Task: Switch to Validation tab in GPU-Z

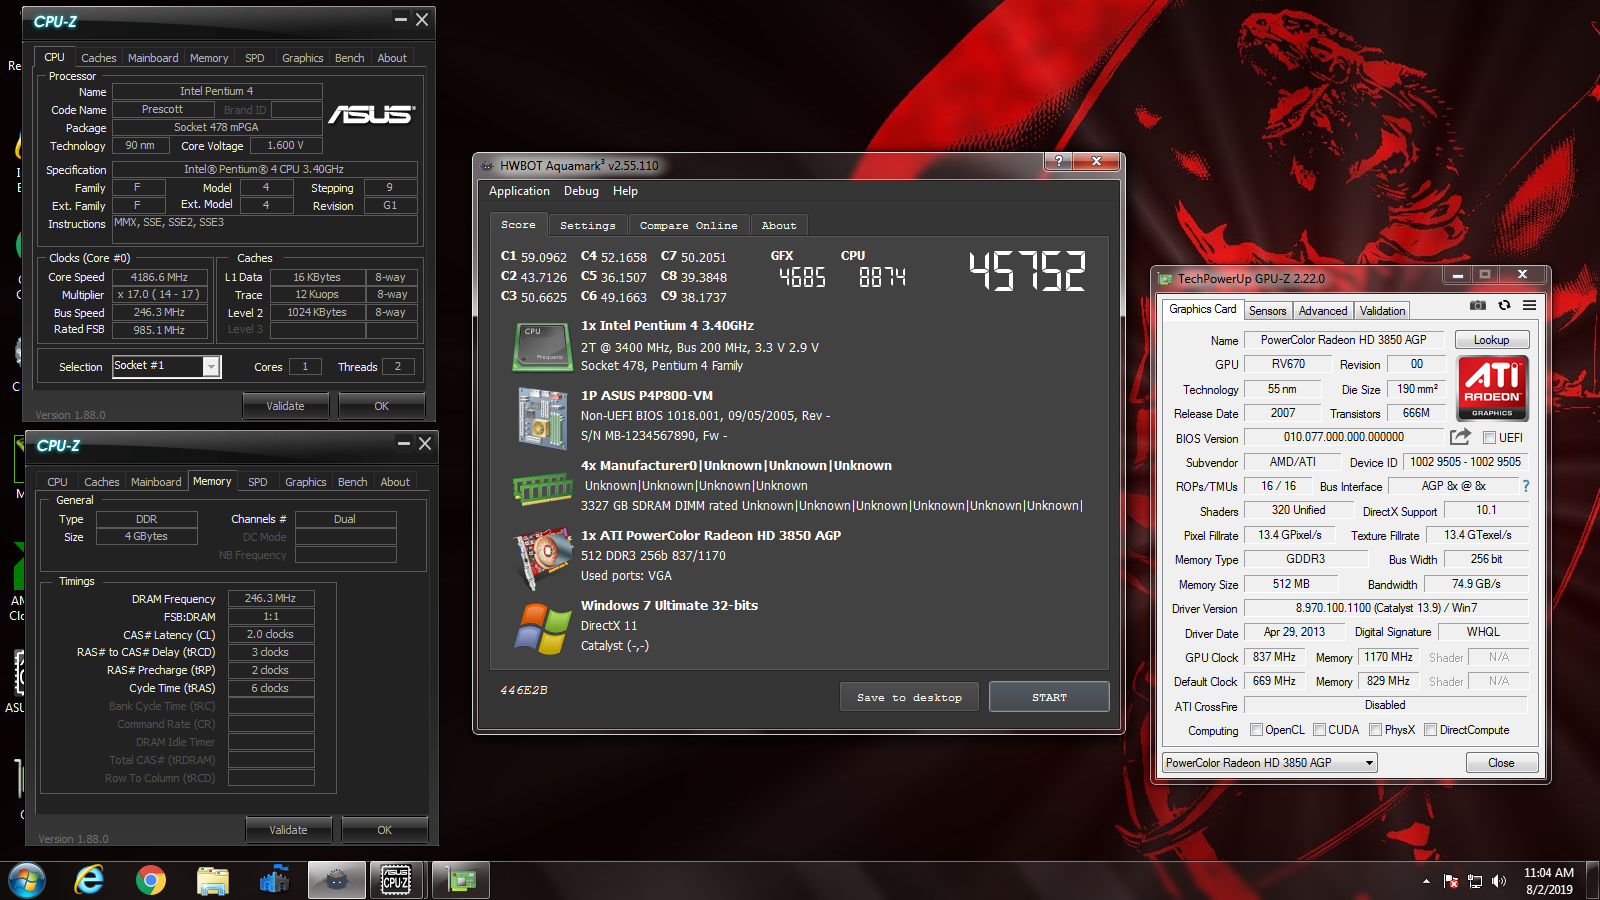Action: click(1382, 311)
